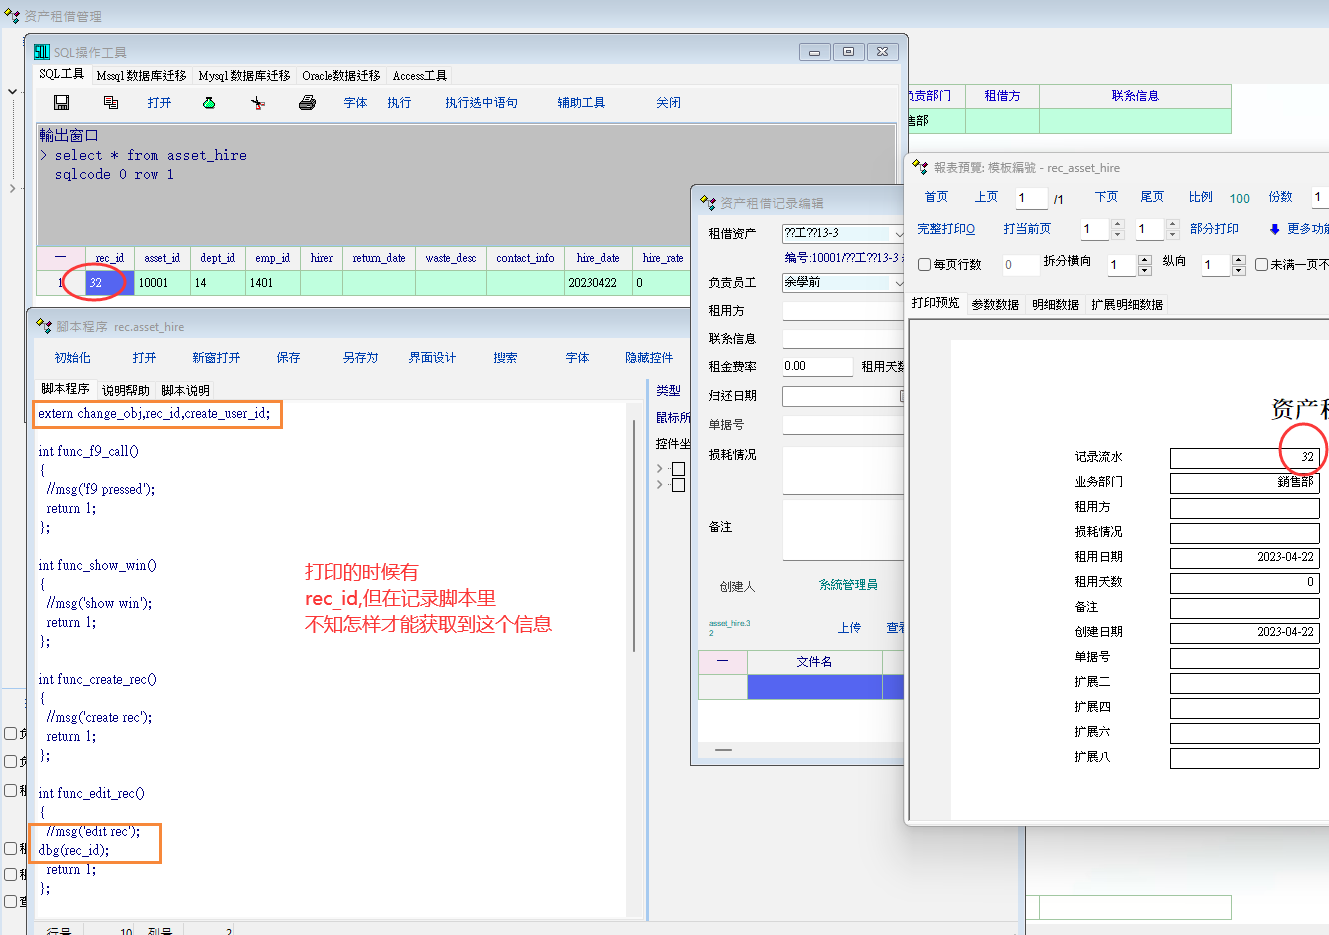
Task: Open the 参数数据 tab
Action: 995,305
